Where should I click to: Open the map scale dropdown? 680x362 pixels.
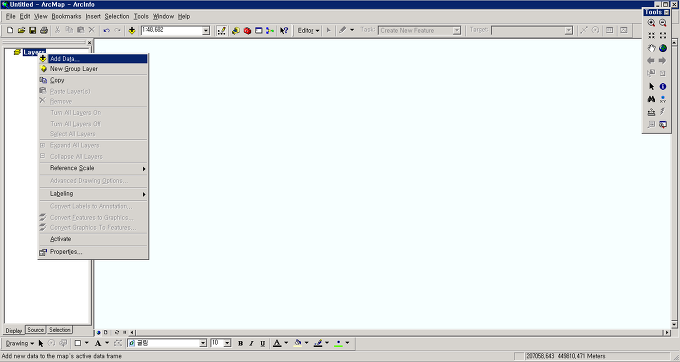coord(206,30)
